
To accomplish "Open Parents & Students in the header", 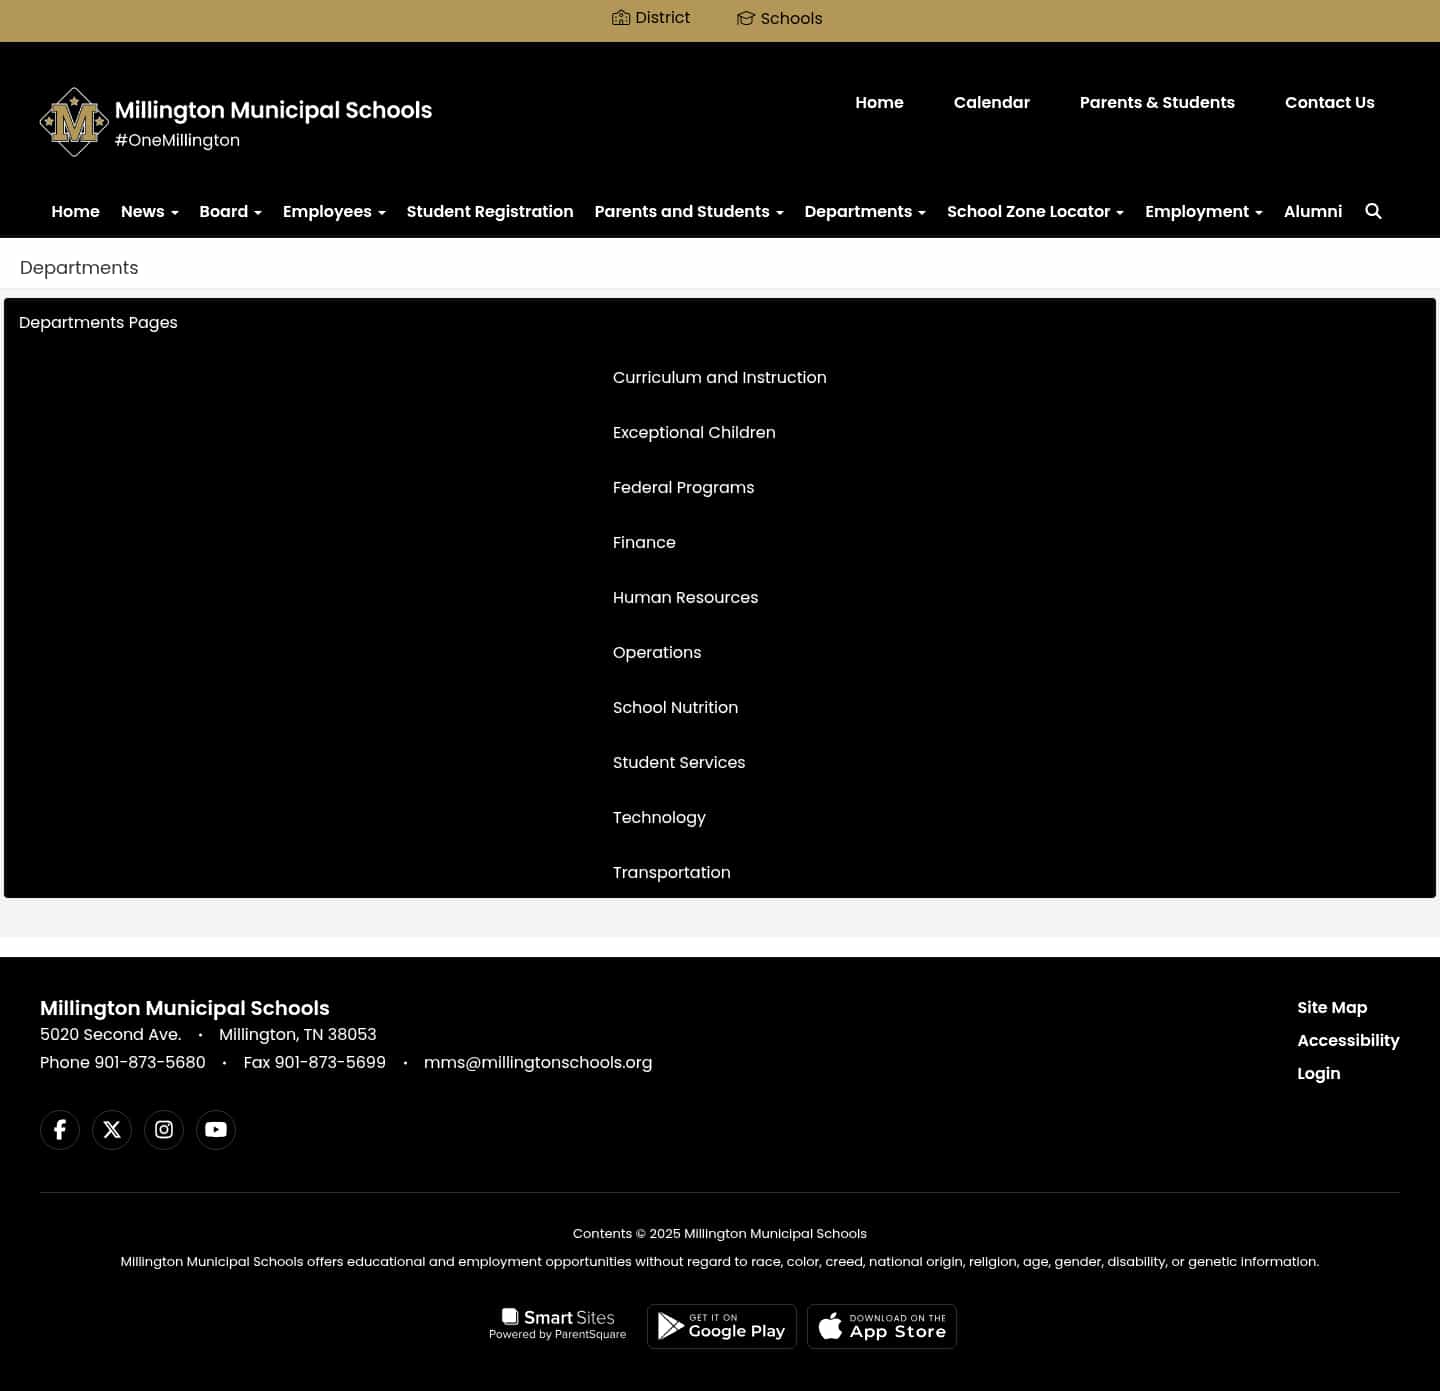I will (x=1157, y=102).
